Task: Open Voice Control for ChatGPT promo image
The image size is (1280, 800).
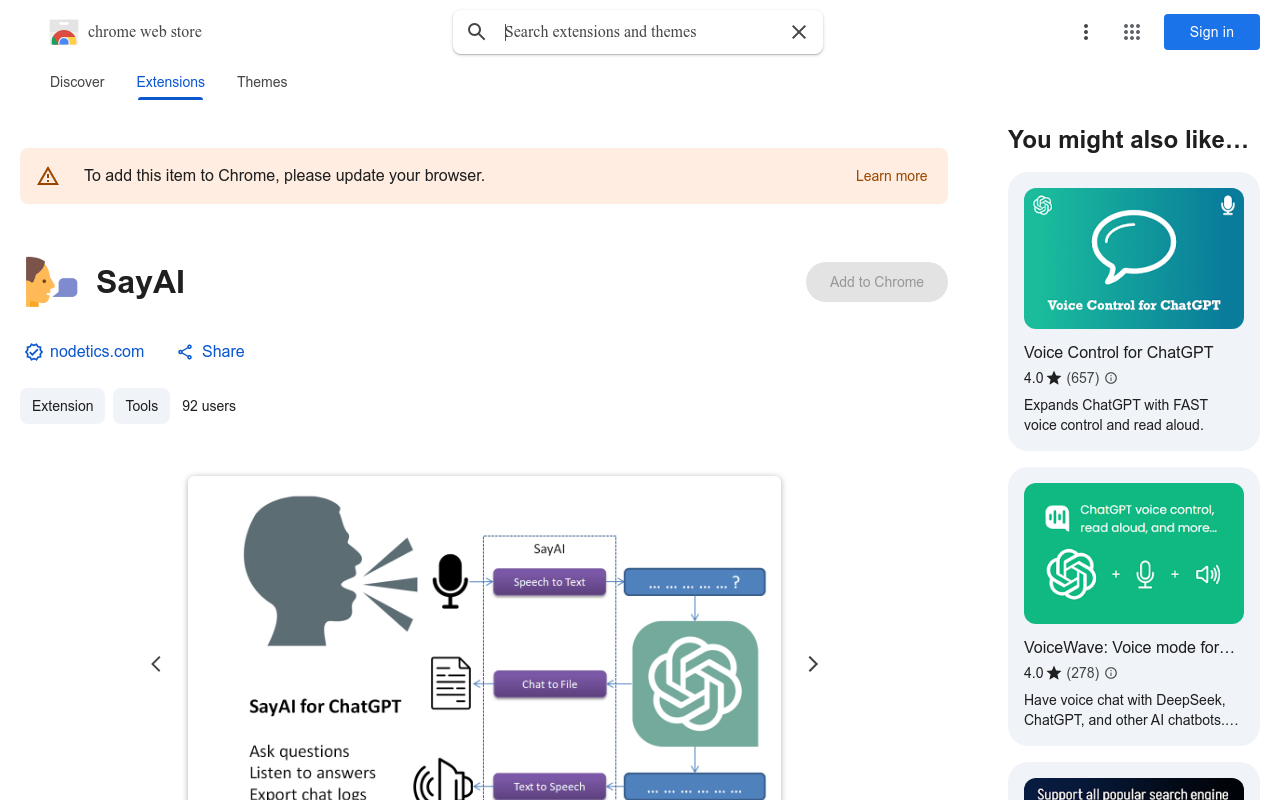Action: tap(1134, 258)
